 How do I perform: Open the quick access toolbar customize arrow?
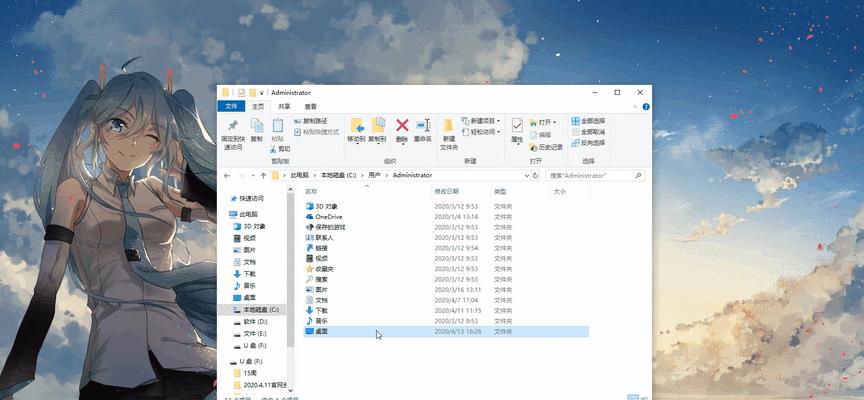click(262, 93)
